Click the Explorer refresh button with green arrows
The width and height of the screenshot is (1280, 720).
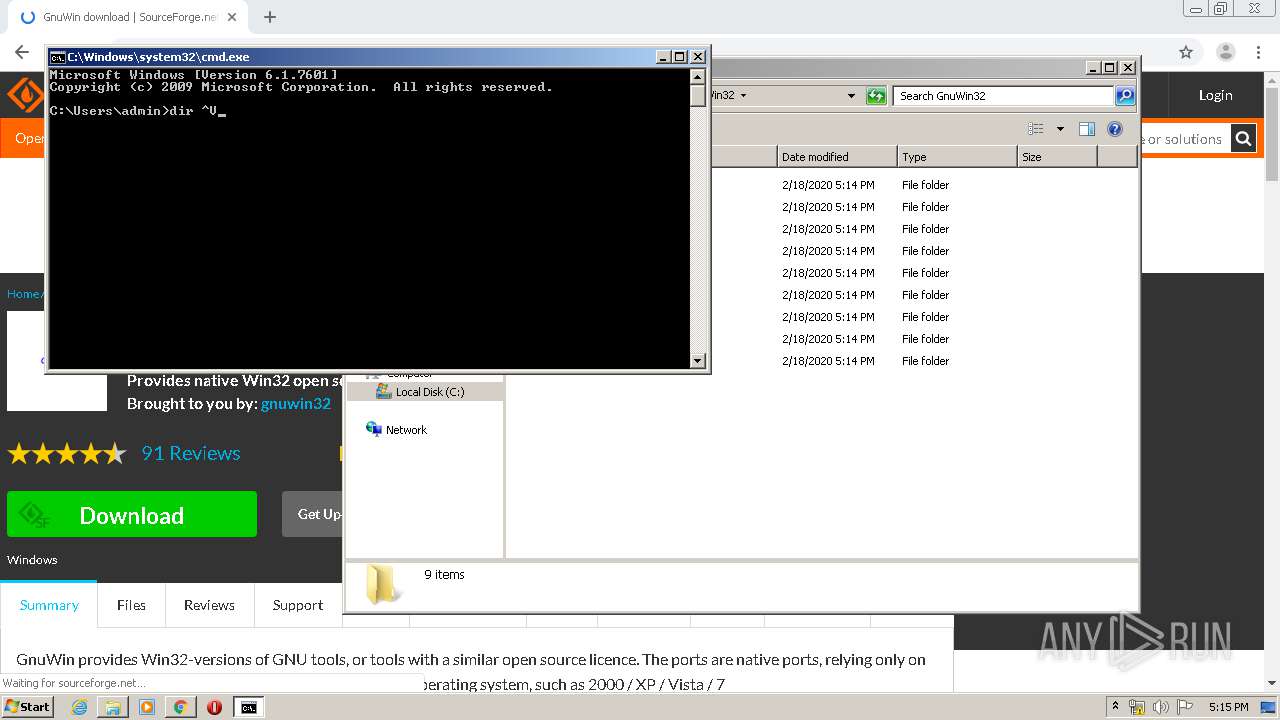[876, 96]
